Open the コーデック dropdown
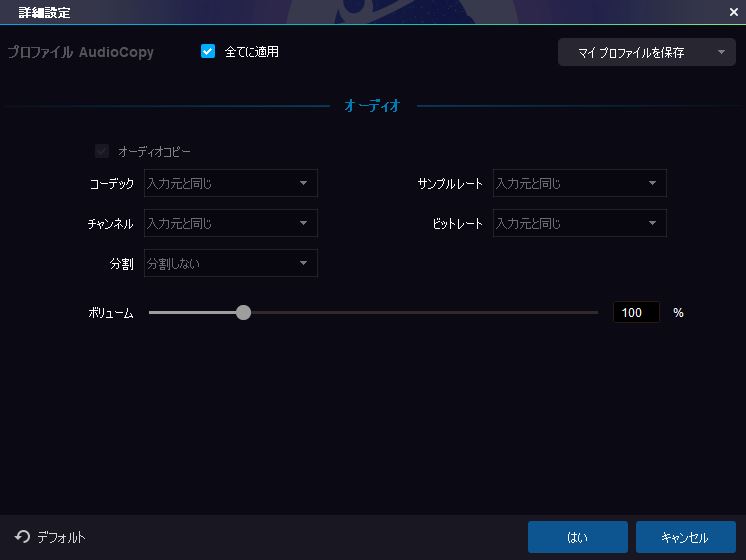Screen dimensions: 746x560 pyautogui.click(x=231, y=183)
